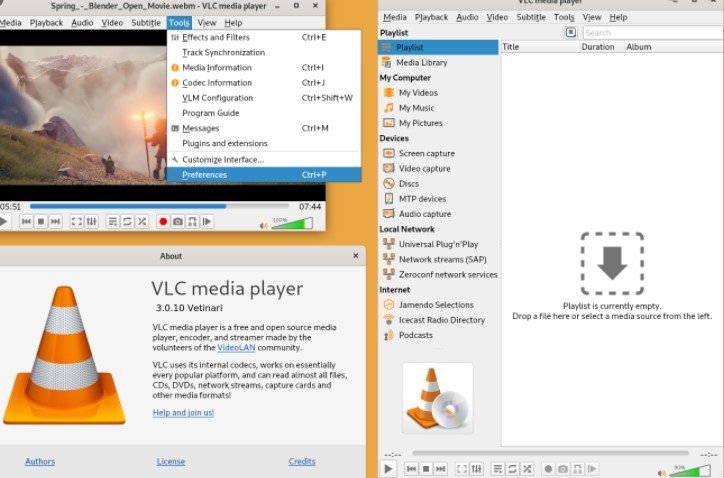Click playlist Search field
724x478 pixels.
pos(652,33)
